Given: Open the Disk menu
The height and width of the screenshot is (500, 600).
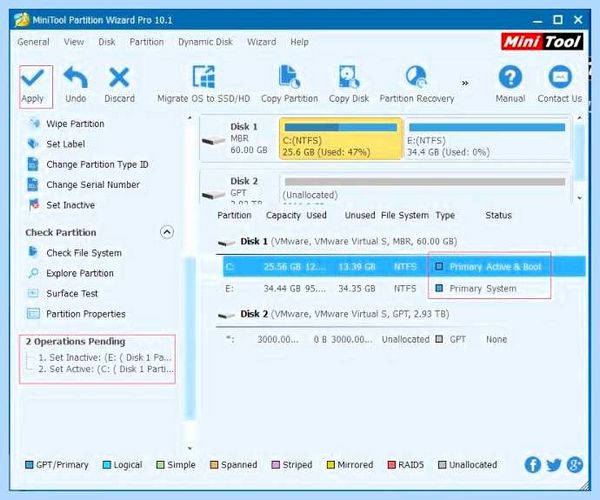Looking at the screenshot, I should (107, 42).
